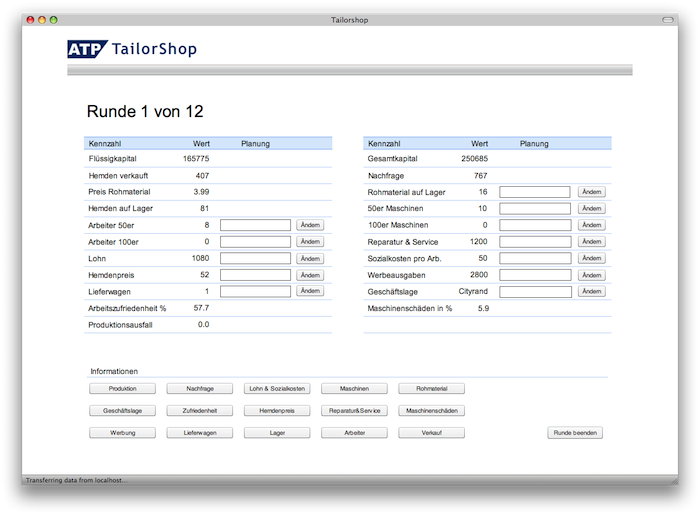Open the Nachfrage information button
The height and width of the screenshot is (515, 700).
point(200,389)
